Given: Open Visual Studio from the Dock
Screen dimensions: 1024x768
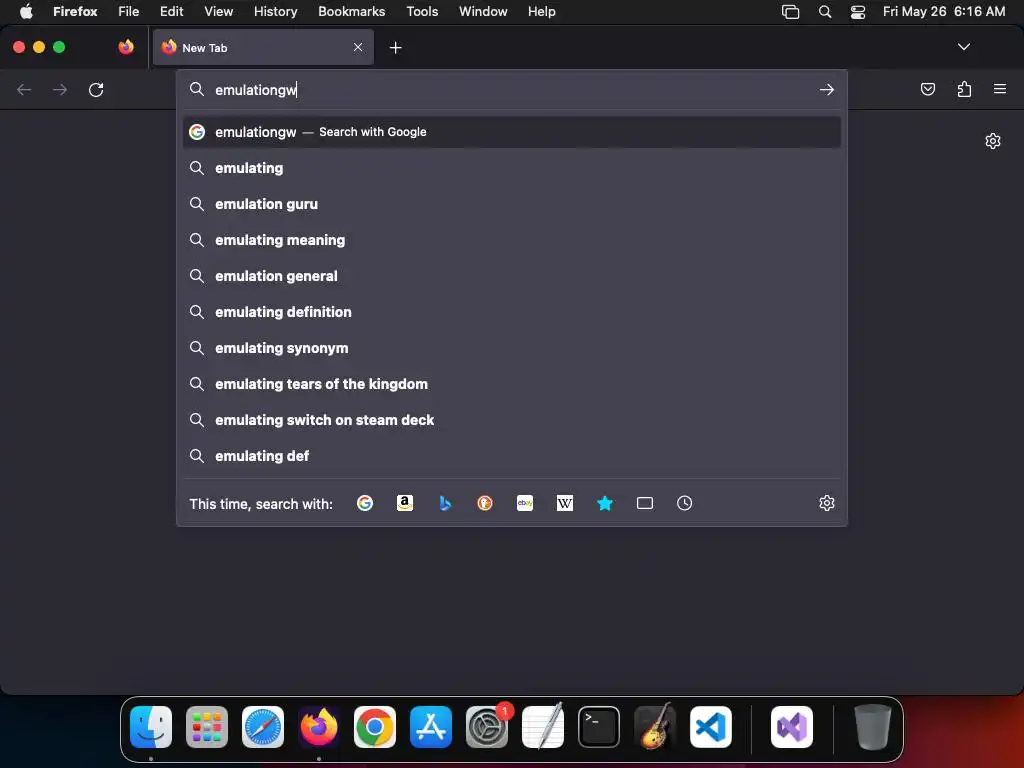Looking at the screenshot, I should [x=792, y=727].
